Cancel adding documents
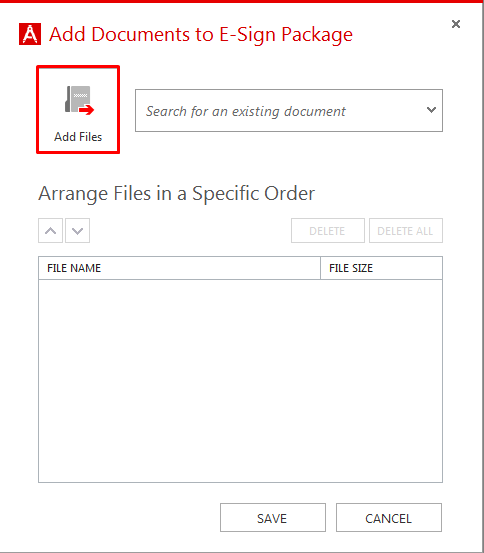Image resolution: width=484 pixels, height=553 pixels. pyautogui.click(x=389, y=518)
